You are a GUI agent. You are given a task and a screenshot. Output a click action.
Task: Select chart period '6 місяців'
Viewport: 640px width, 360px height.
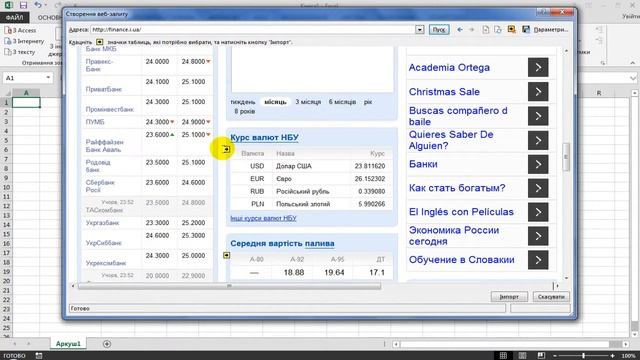coord(342,102)
